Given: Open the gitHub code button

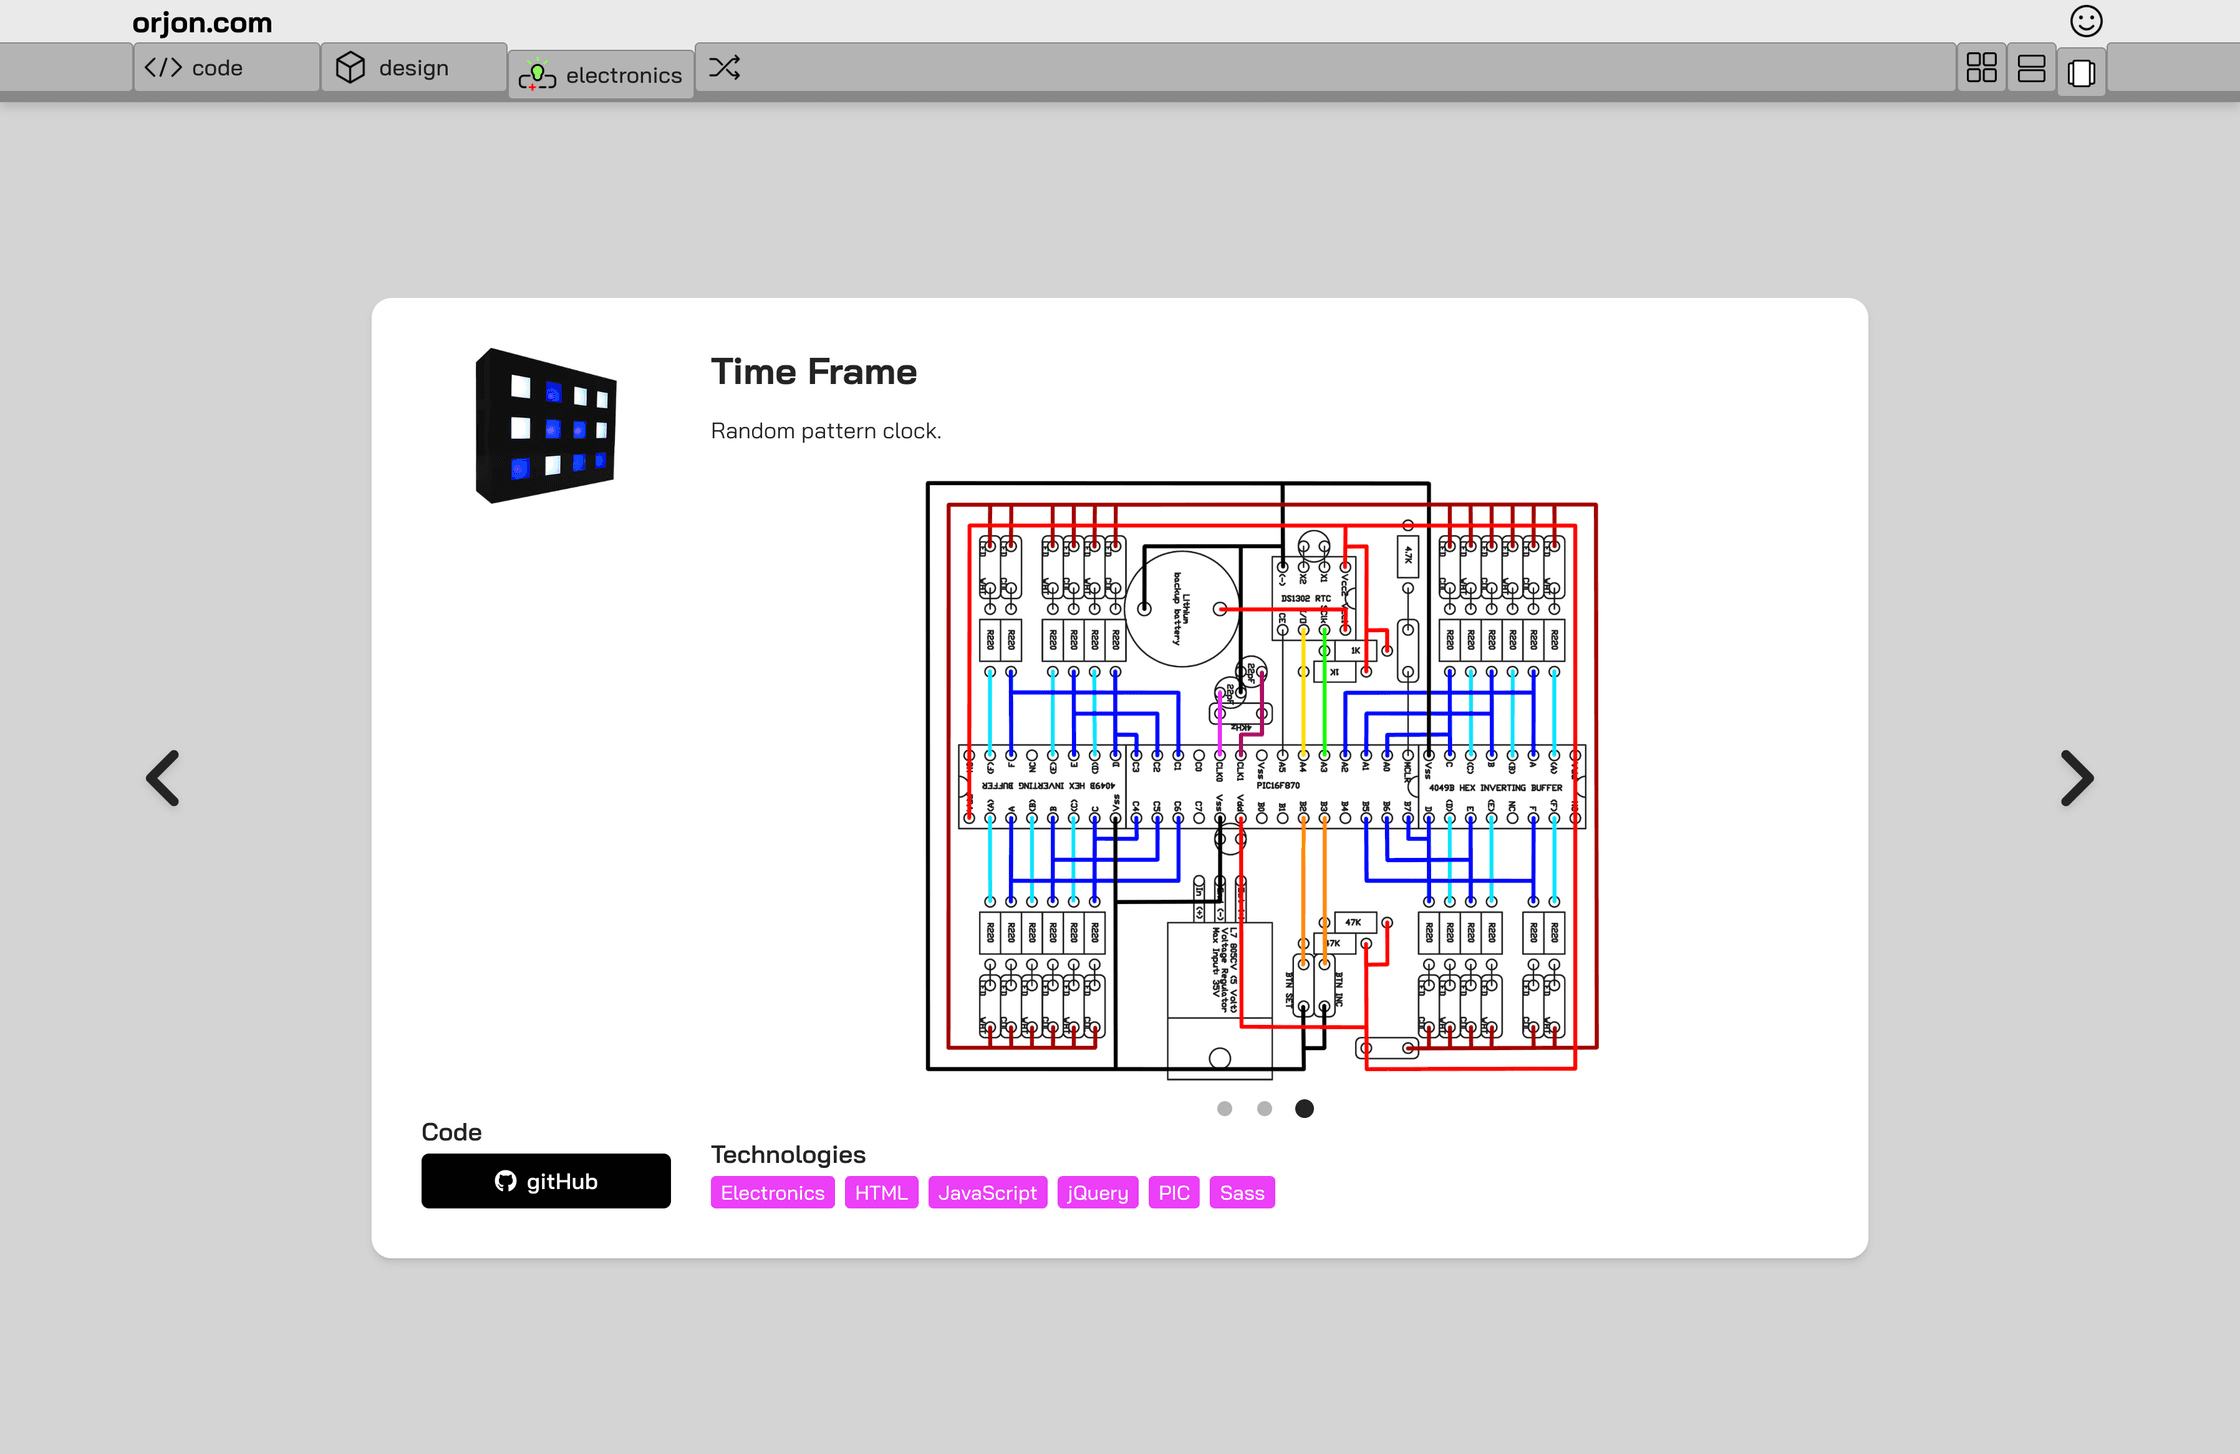Looking at the screenshot, I should tap(546, 1181).
